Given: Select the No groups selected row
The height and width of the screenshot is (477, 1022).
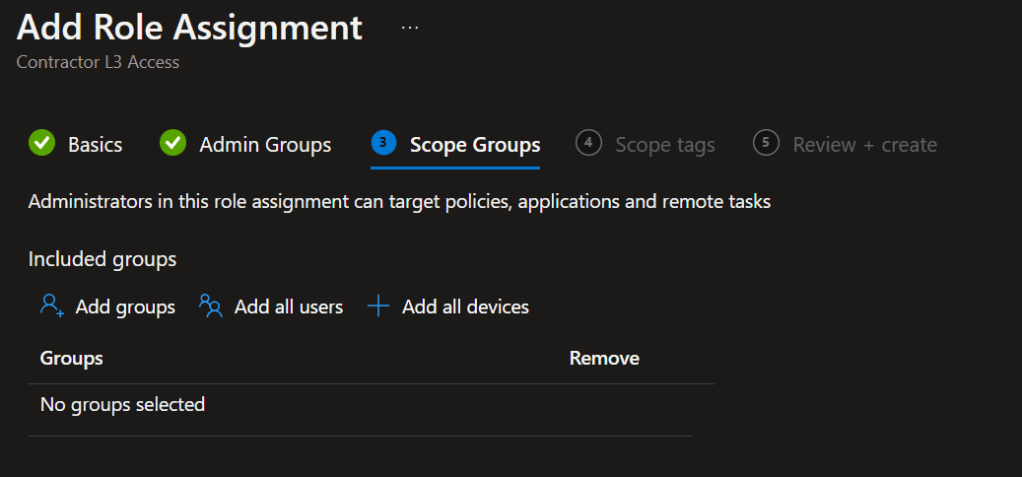Looking at the screenshot, I should (122, 405).
